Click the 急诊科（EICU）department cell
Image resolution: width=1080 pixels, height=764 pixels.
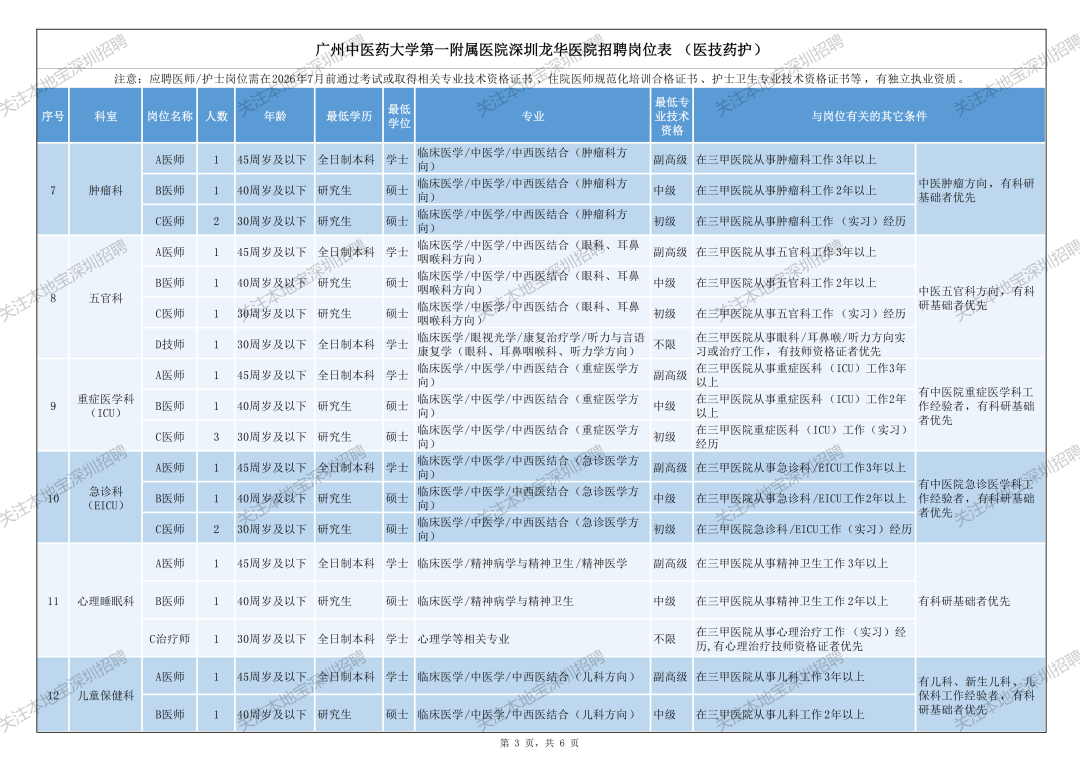tap(105, 498)
